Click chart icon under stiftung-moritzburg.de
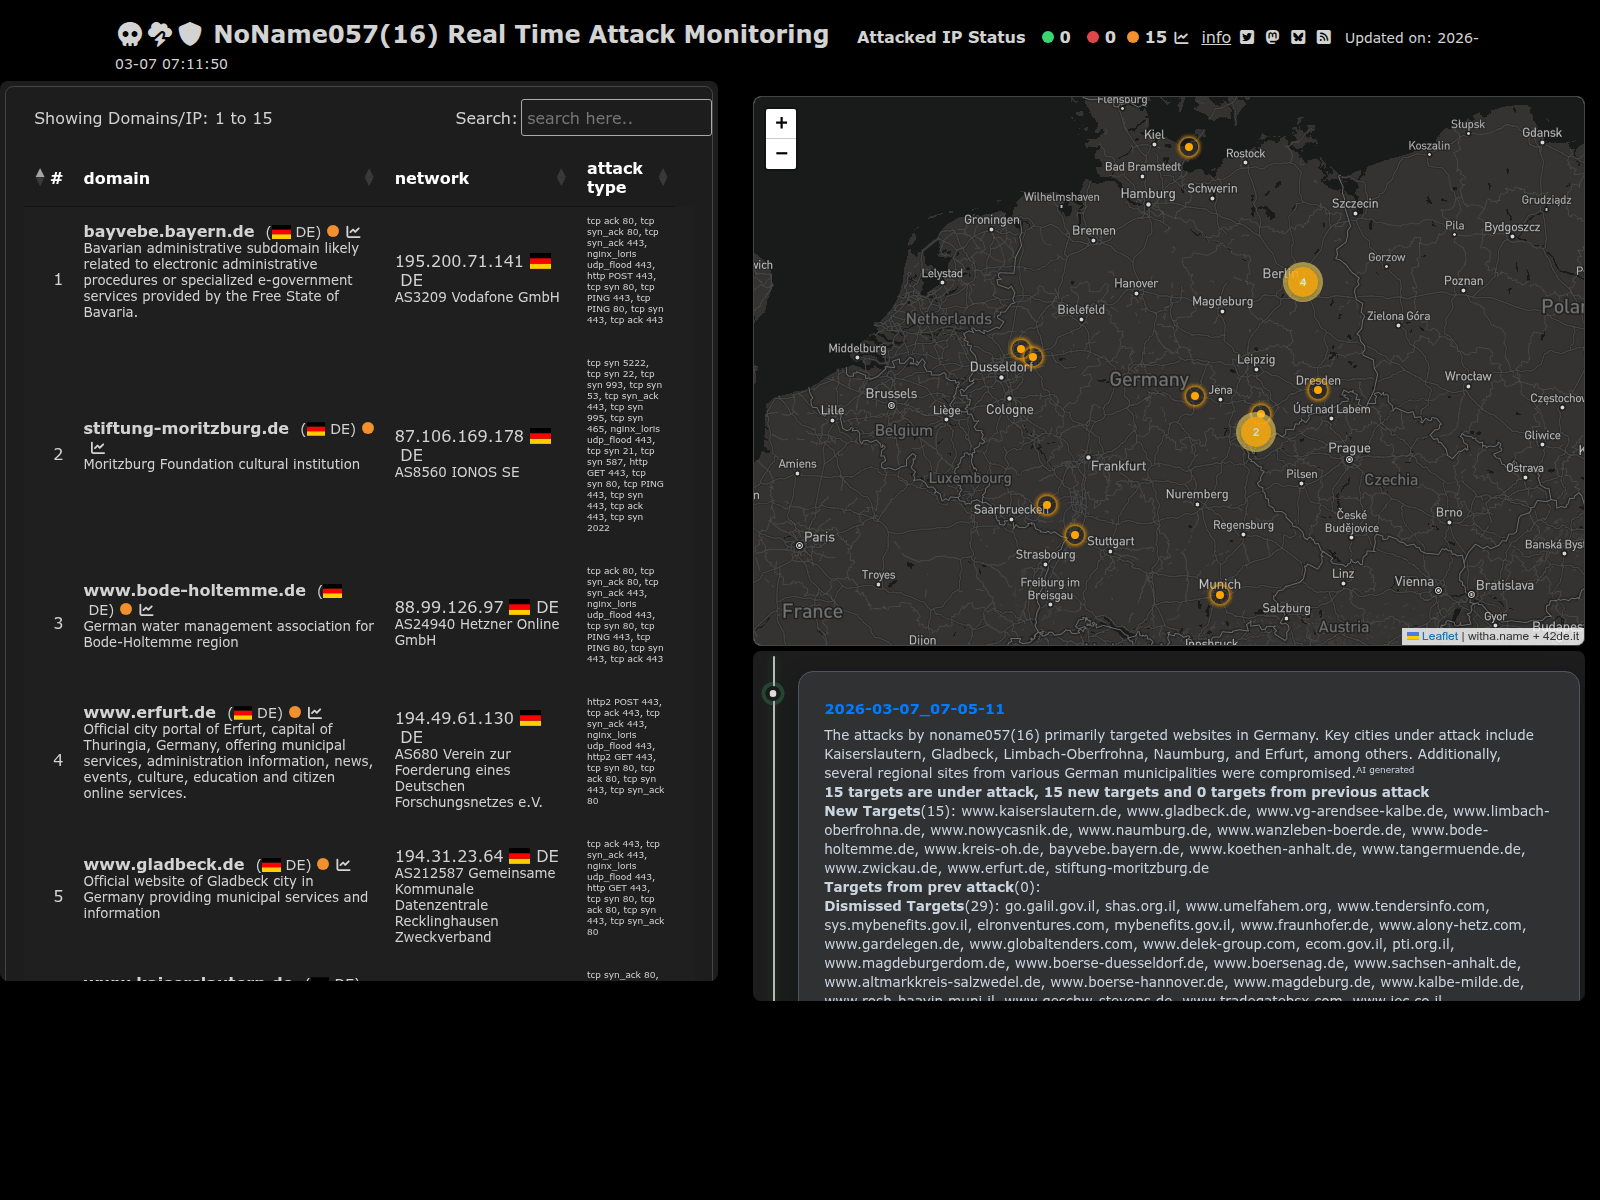This screenshot has height=1200, width=1600. [98, 448]
